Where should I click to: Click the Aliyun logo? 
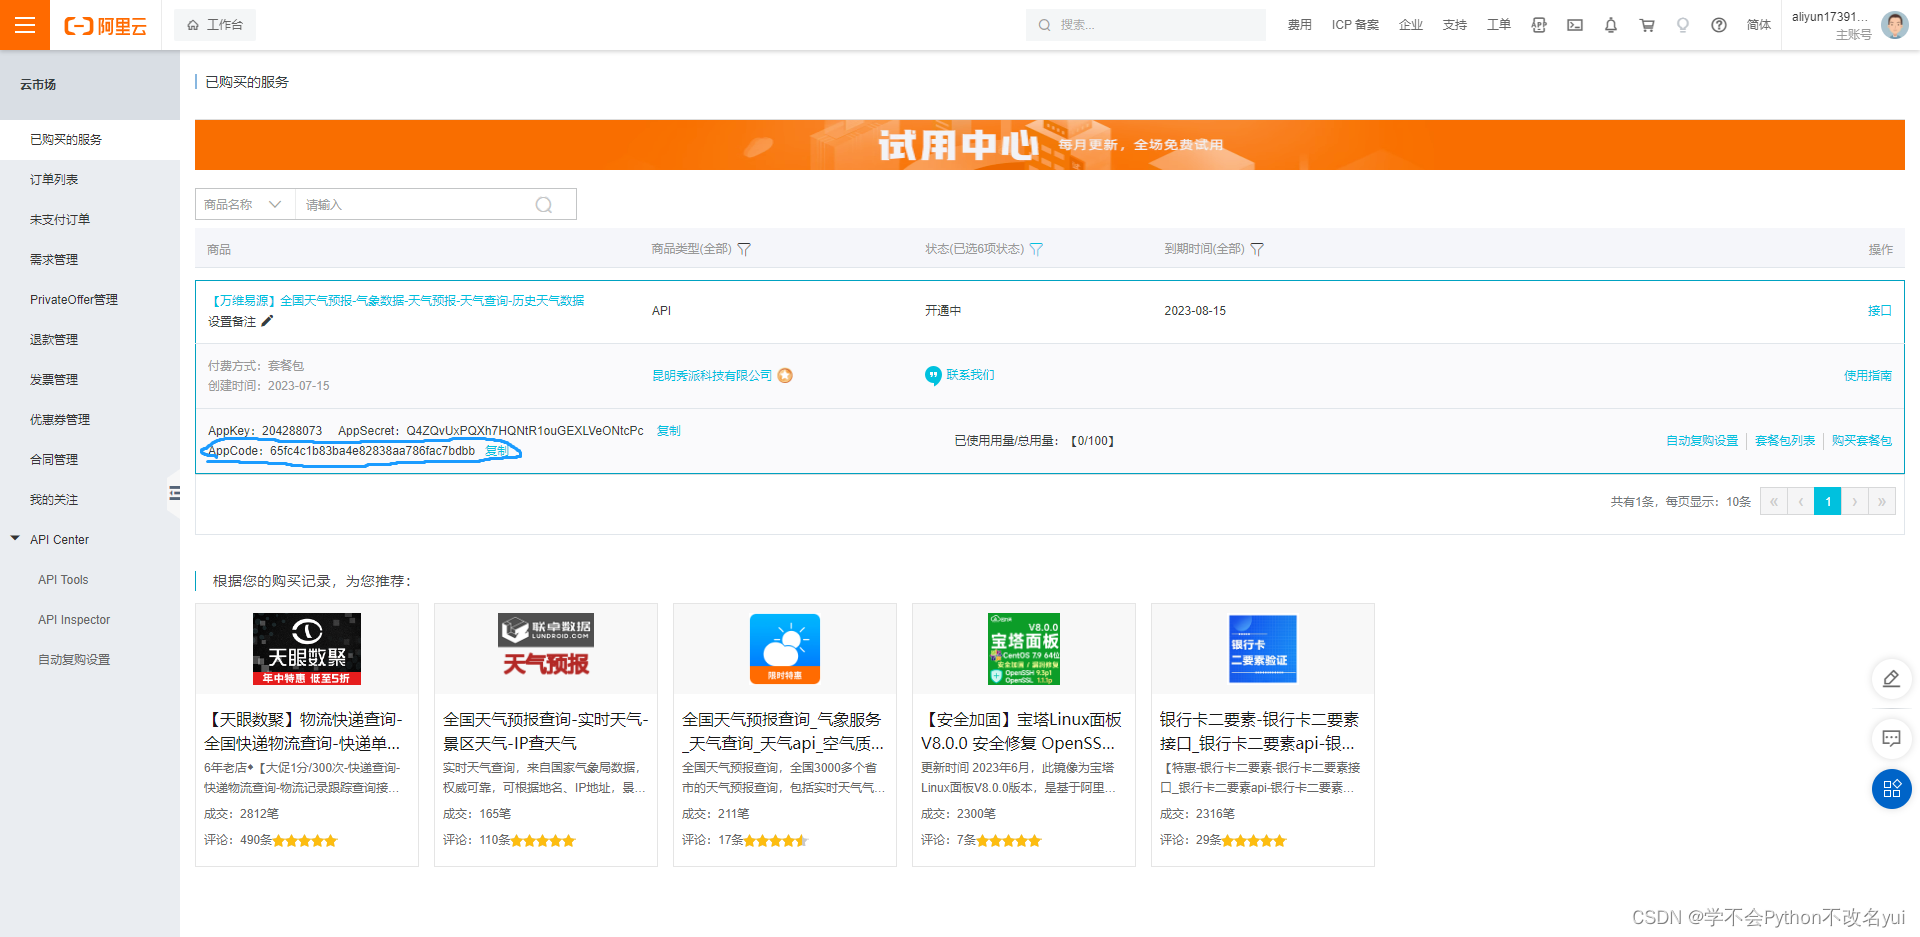coord(105,26)
